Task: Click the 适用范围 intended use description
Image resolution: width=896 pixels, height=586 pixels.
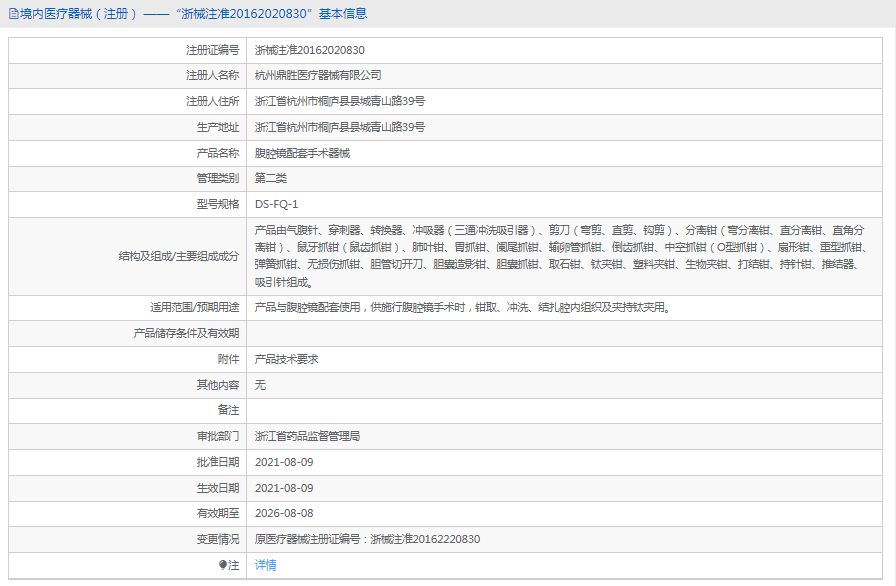Action: pyautogui.click(x=463, y=307)
